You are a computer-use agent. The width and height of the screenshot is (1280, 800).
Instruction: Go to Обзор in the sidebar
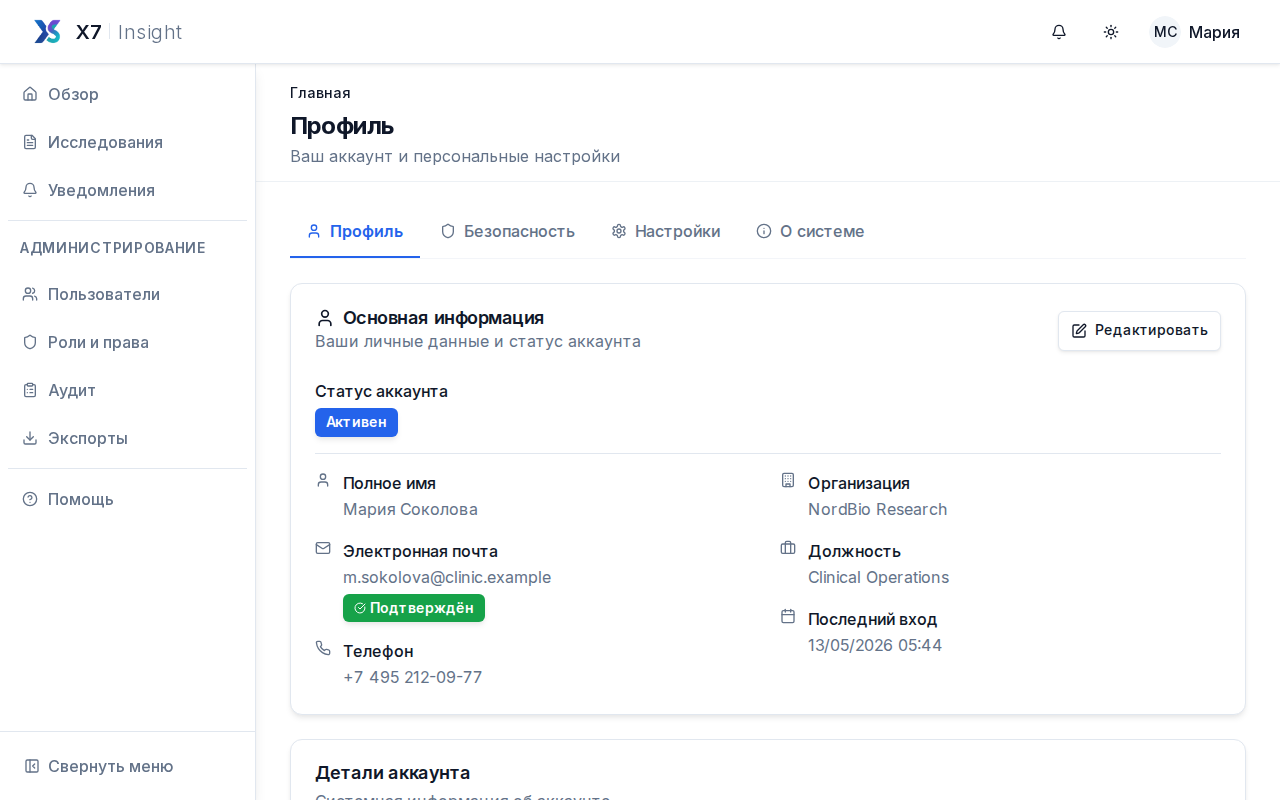click(127, 94)
